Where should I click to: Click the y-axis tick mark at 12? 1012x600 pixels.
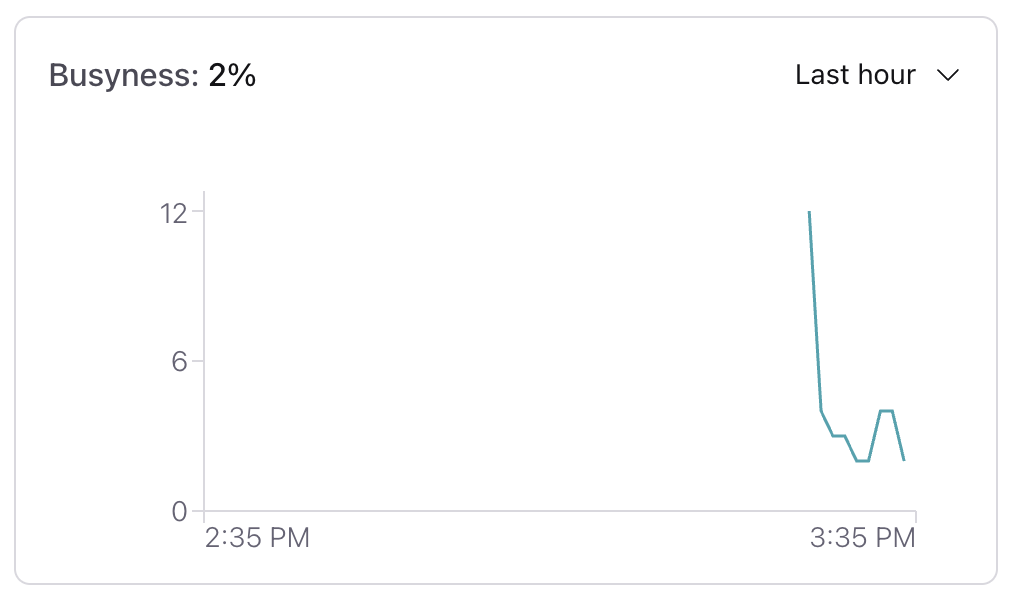pos(197,211)
